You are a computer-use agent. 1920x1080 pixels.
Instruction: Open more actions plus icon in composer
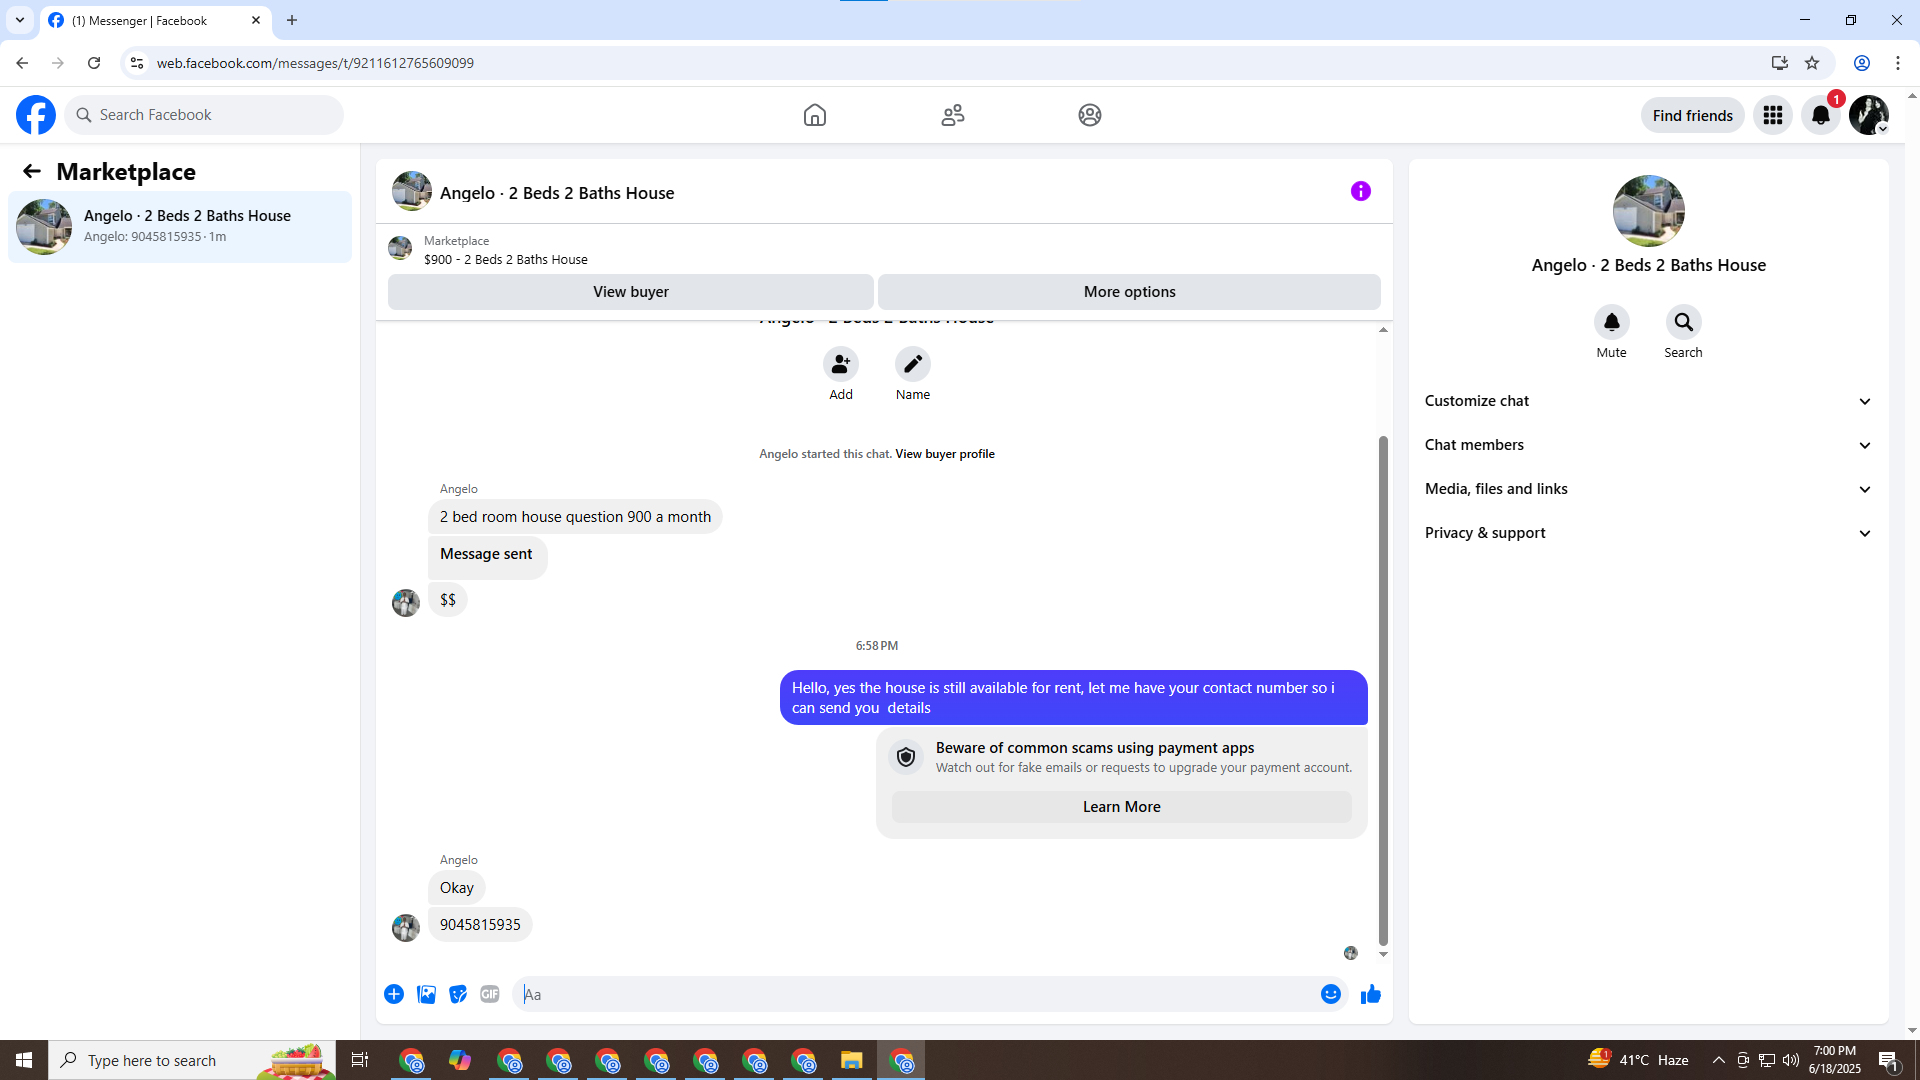click(394, 994)
